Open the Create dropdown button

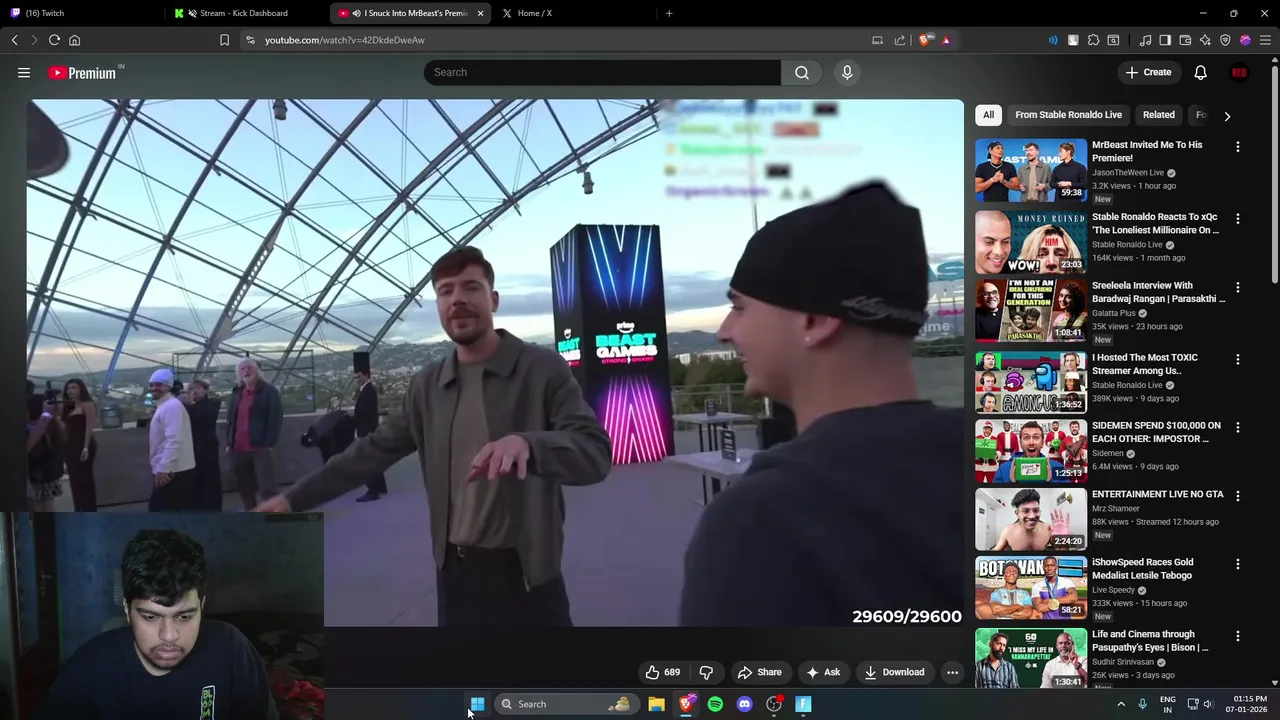1148,72
